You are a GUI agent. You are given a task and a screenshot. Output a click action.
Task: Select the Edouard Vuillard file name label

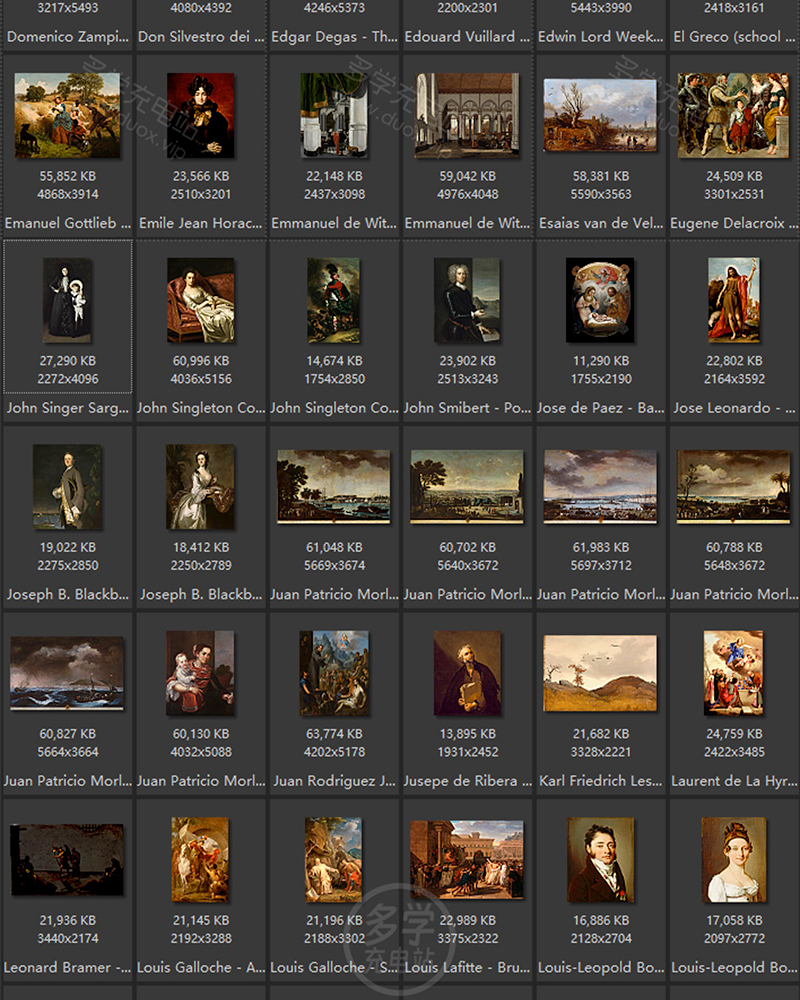[x=467, y=37]
